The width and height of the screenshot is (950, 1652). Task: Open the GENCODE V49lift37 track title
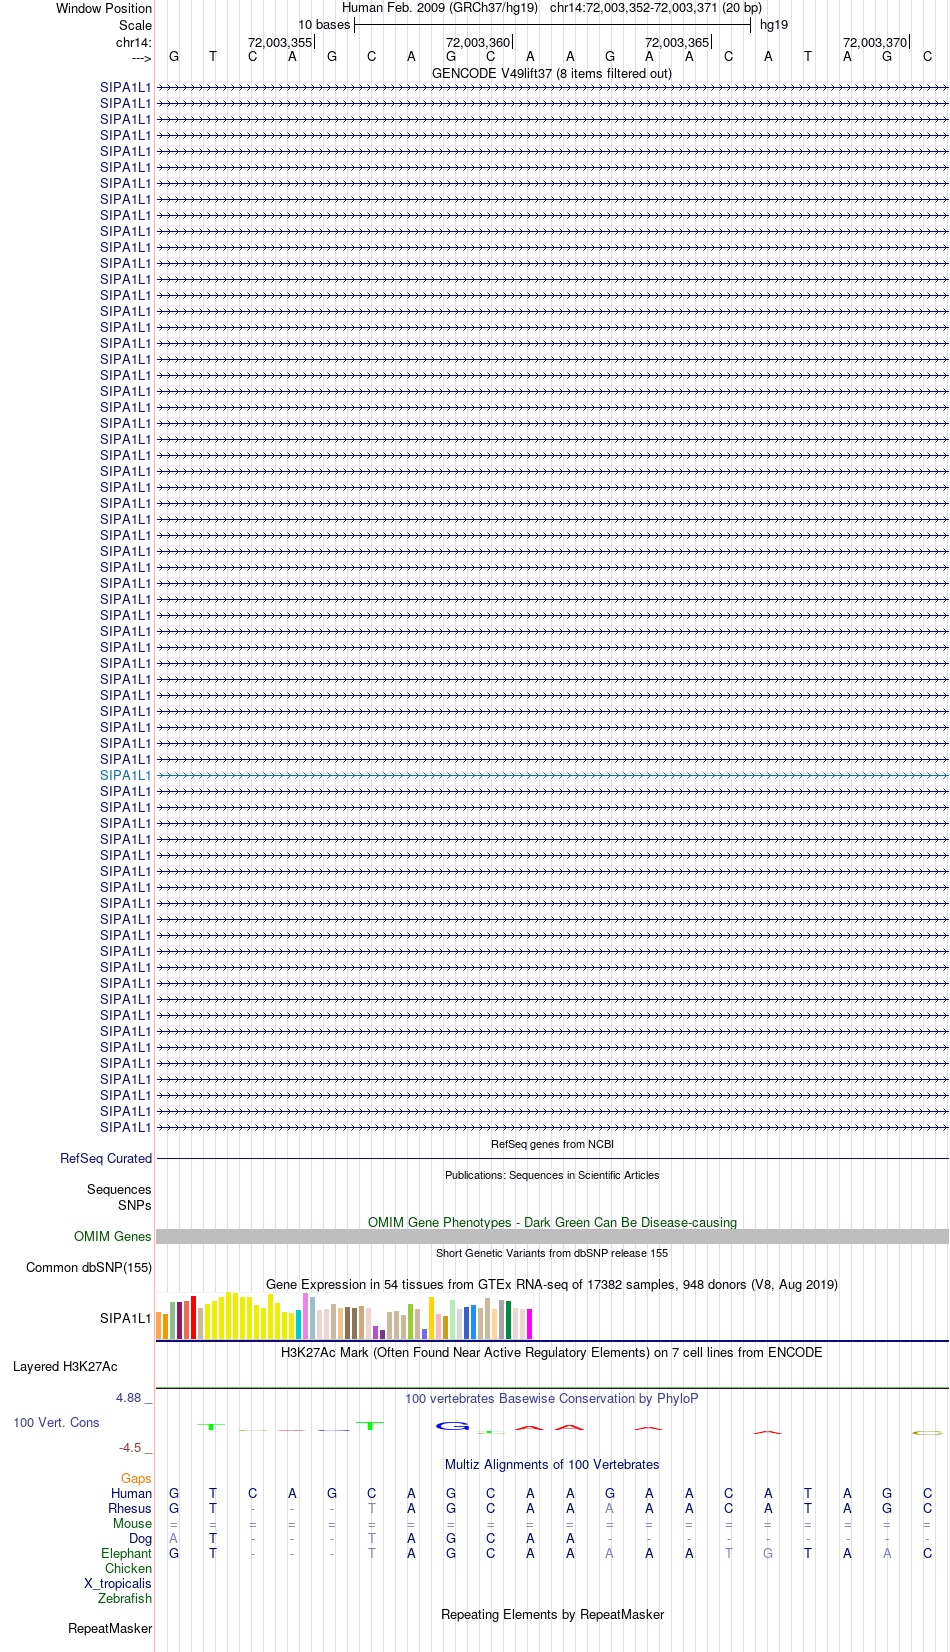point(552,73)
